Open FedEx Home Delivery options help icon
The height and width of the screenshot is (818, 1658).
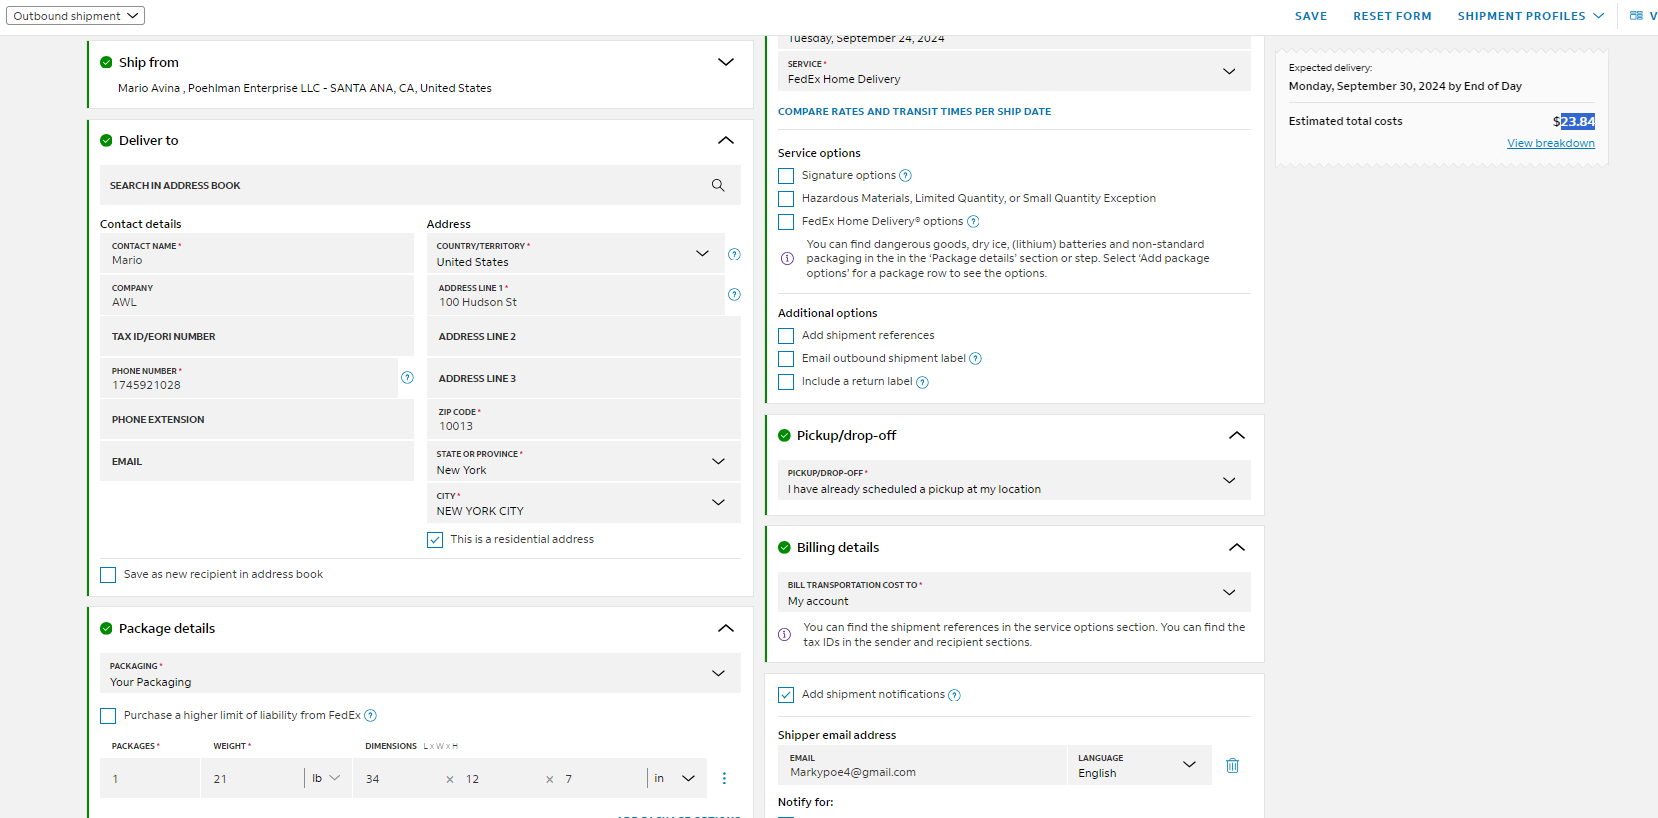click(973, 222)
